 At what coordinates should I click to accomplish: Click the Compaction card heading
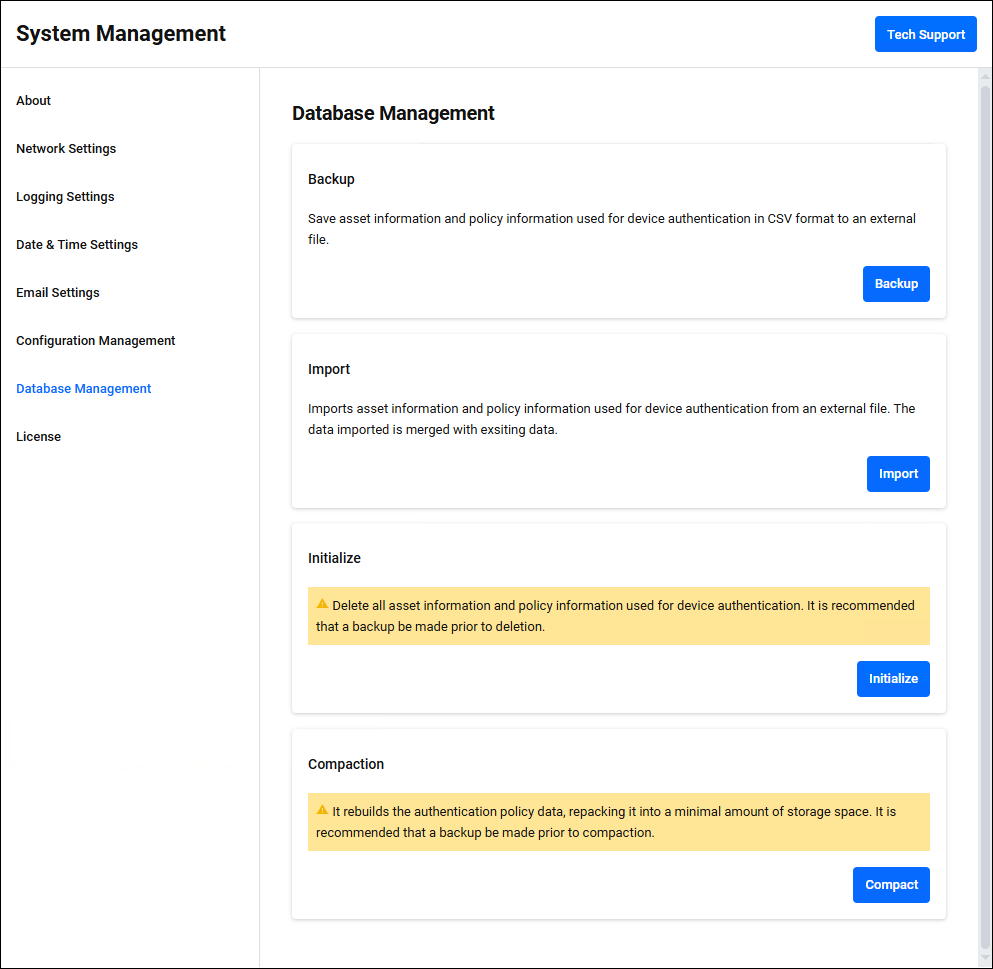coord(346,764)
